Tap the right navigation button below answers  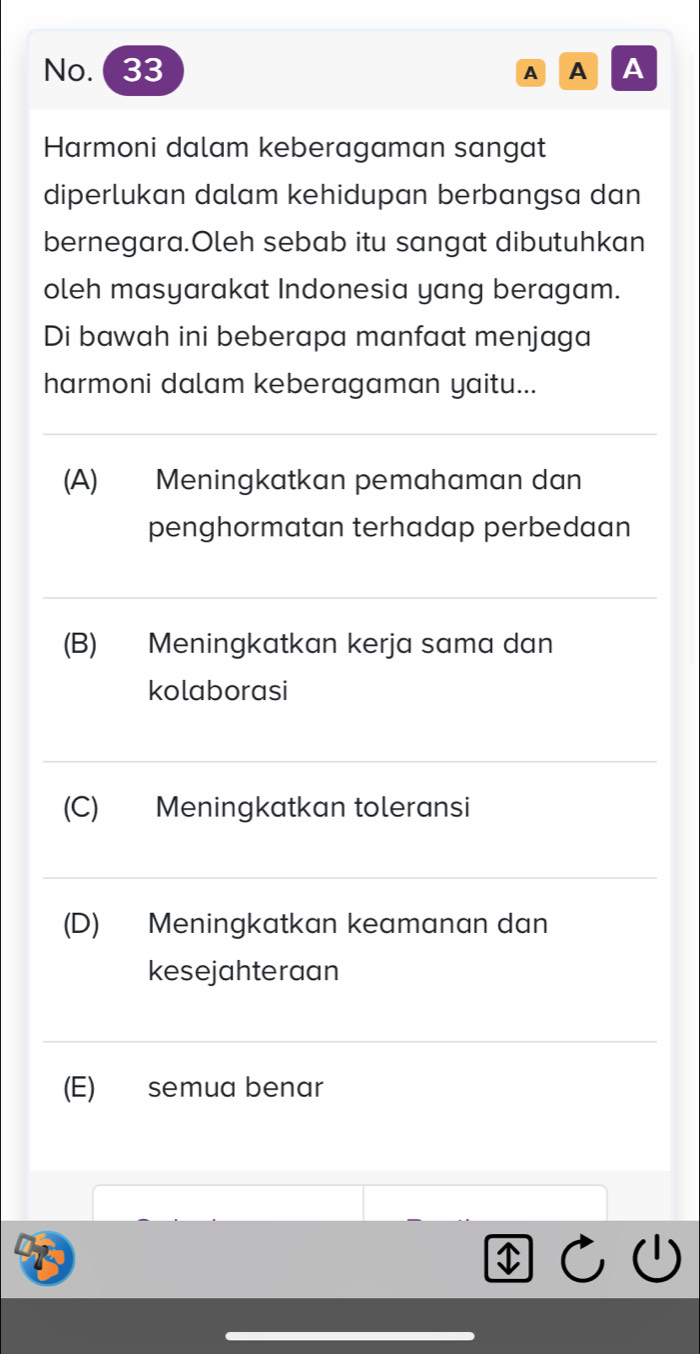tap(485, 1203)
